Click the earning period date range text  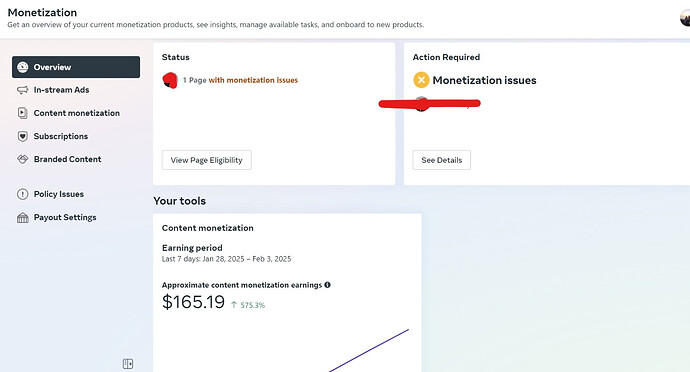point(226,259)
